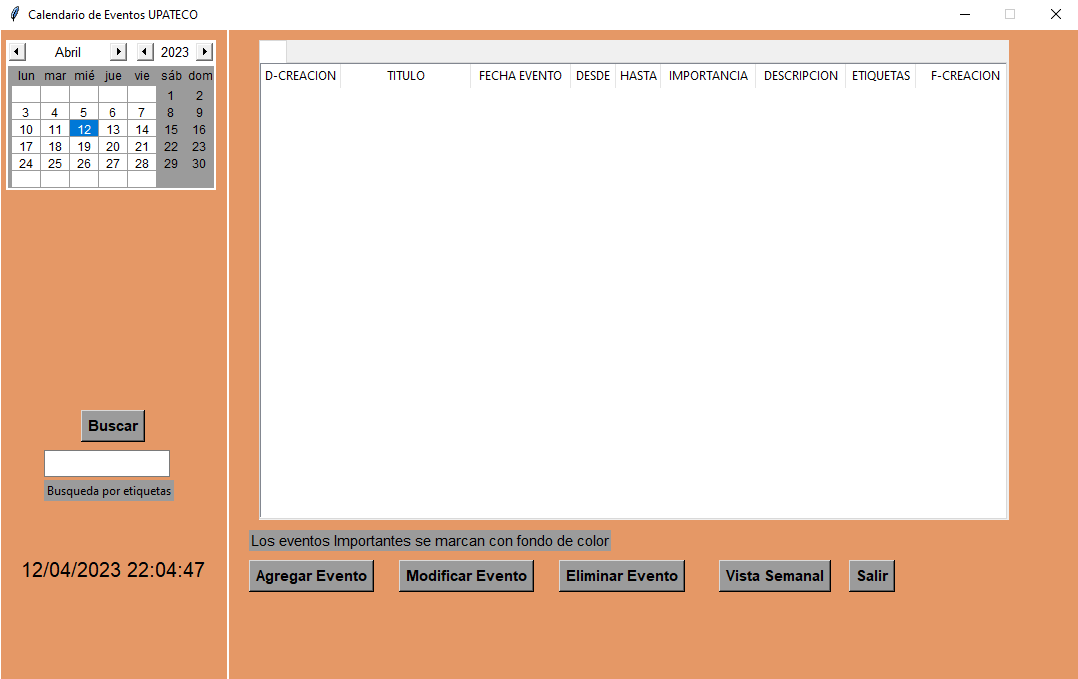Viewport: 1078px width, 679px height.
Task: Click the Salir button
Action: (x=871, y=575)
